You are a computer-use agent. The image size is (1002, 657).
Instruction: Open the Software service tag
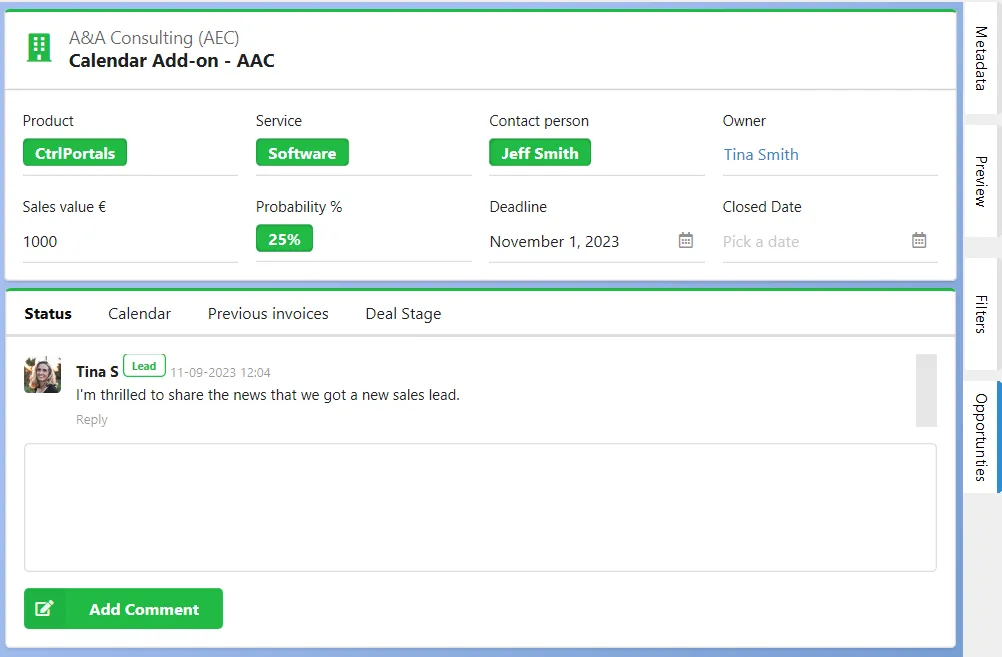pos(302,153)
